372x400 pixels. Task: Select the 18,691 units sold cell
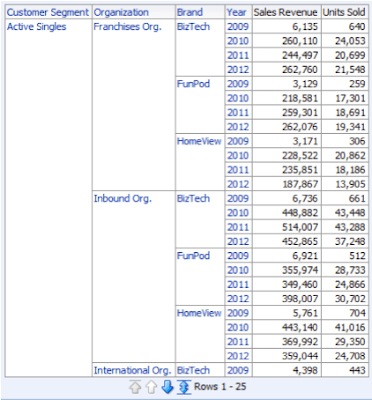[345, 113]
